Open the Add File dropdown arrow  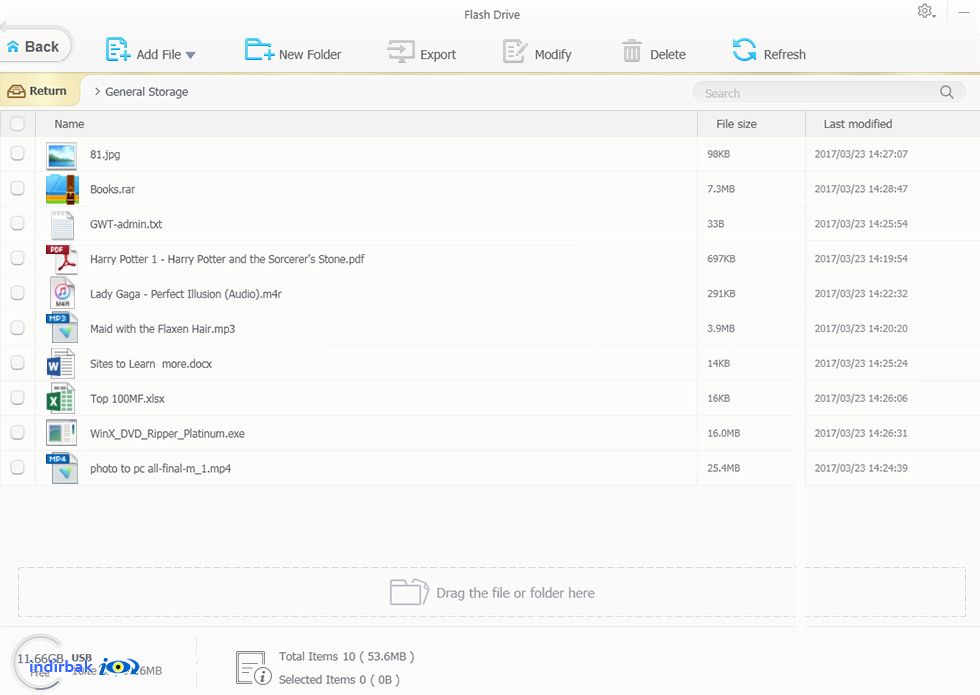pos(191,55)
